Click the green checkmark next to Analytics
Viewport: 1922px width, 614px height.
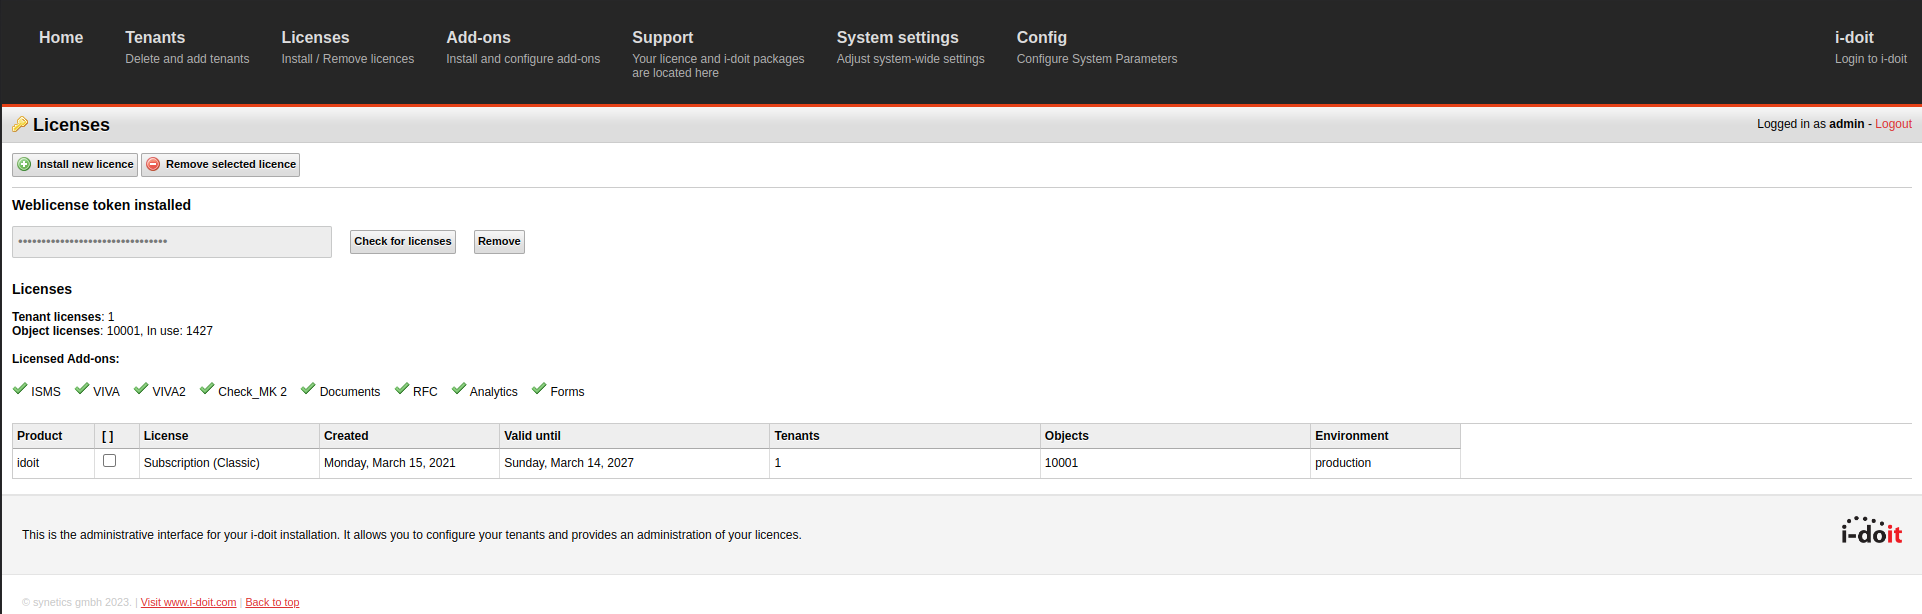(459, 389)
